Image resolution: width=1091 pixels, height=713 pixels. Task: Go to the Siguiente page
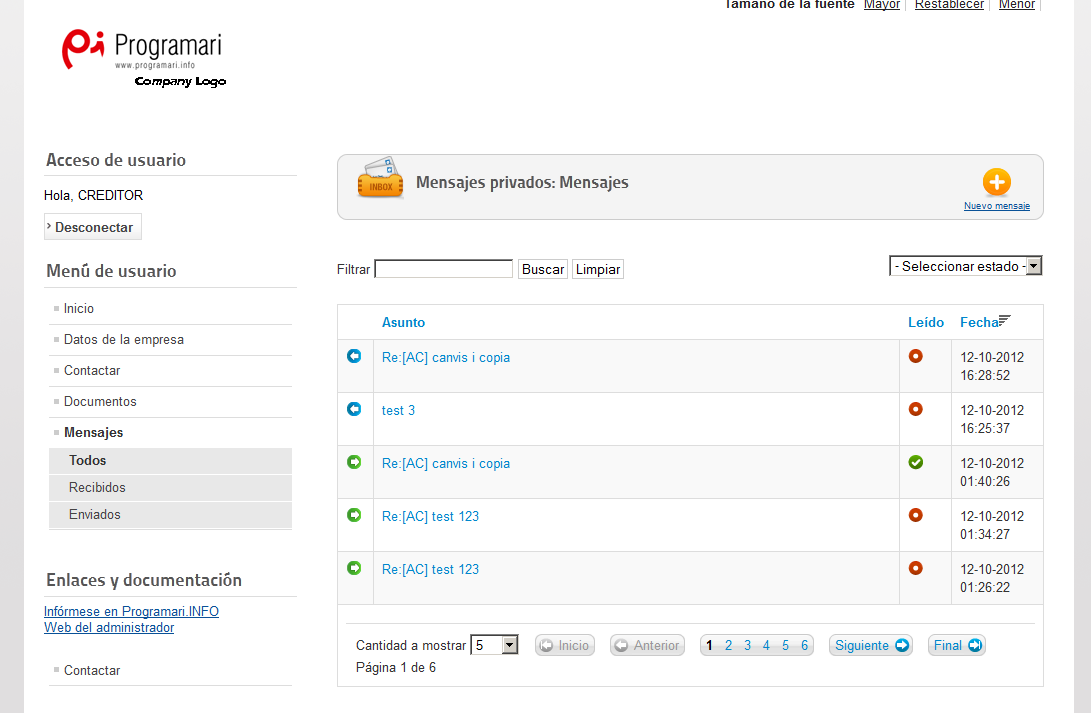(x=870, y=645)
